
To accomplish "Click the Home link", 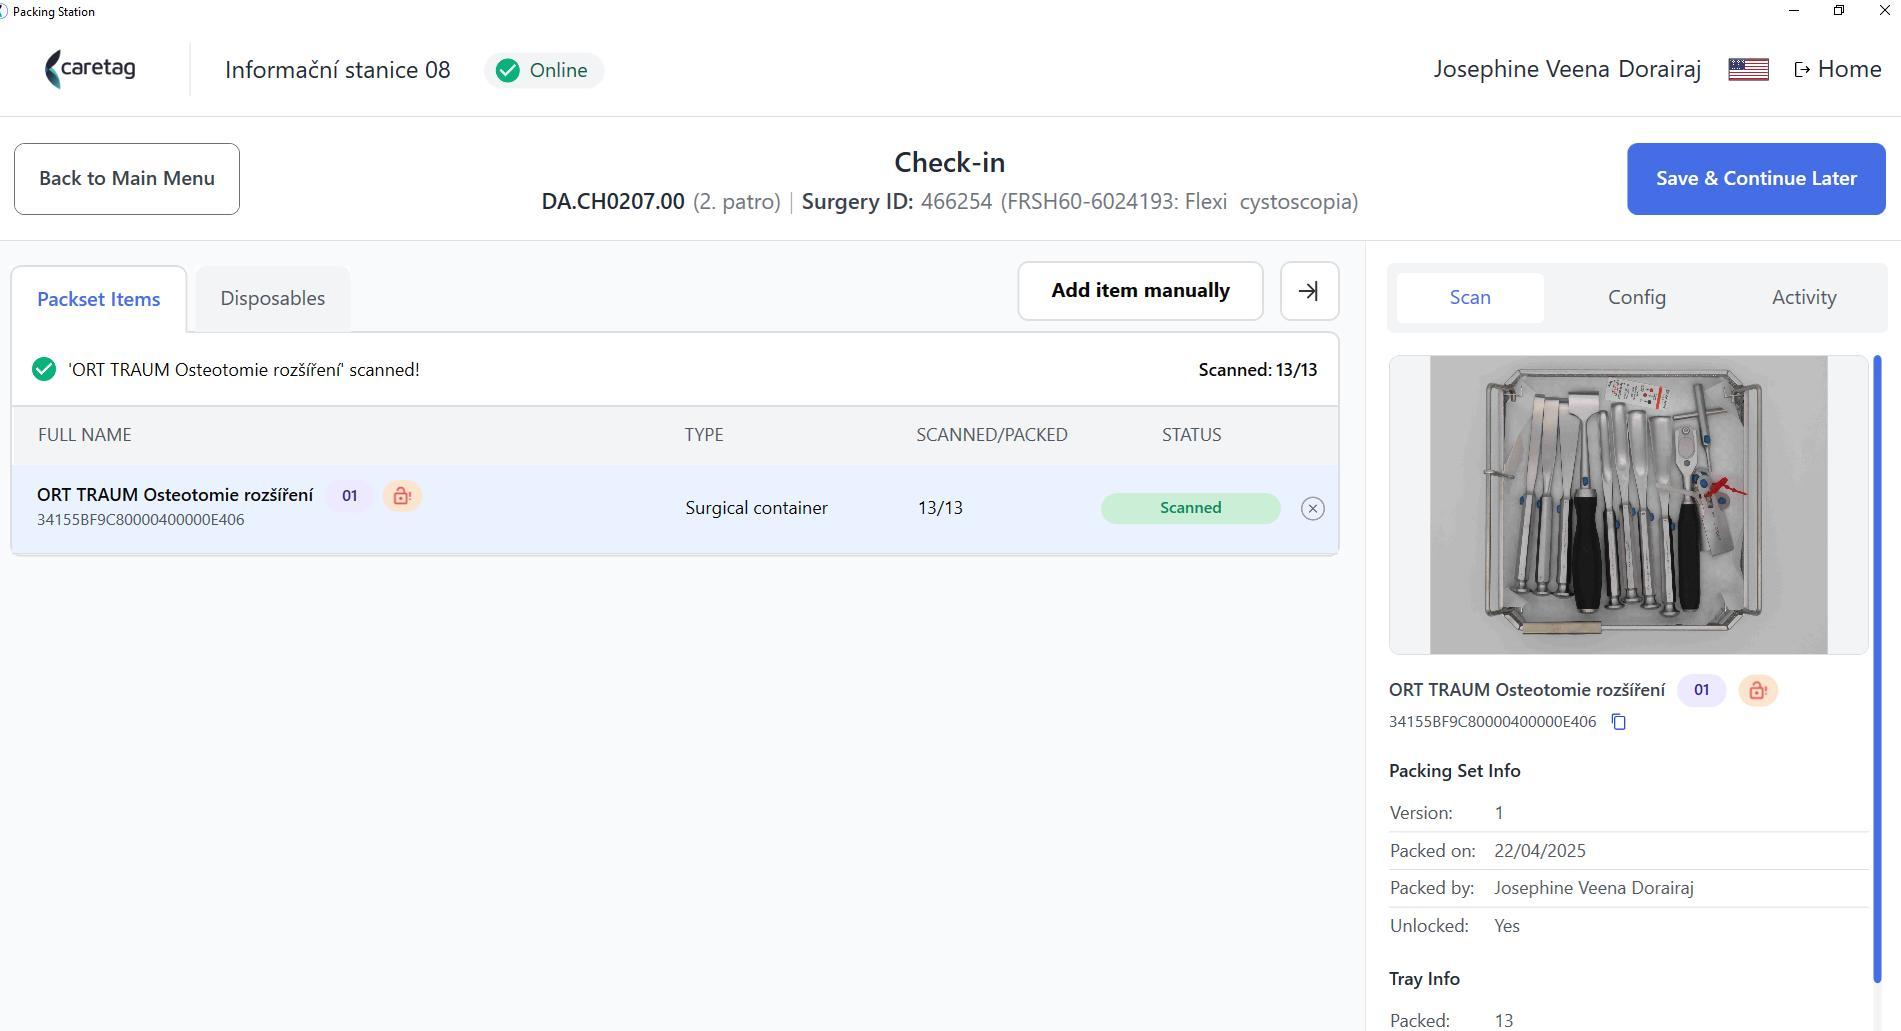I will click(1838, 69).
